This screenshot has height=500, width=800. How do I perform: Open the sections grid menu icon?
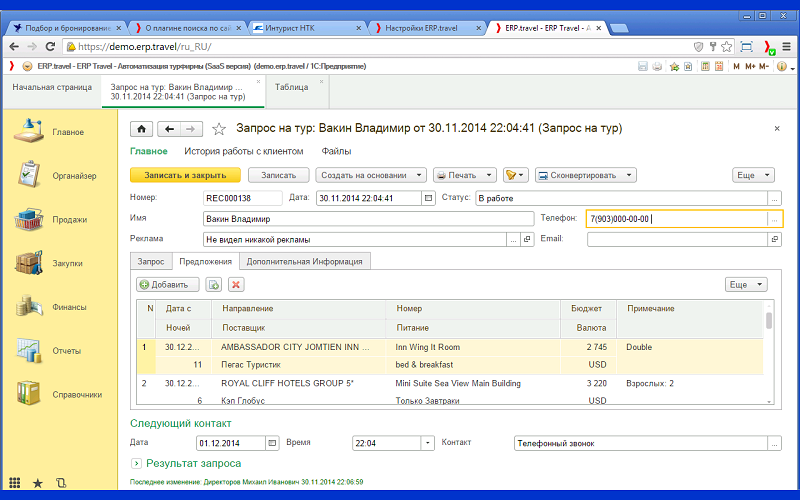[x=15, y=483]
